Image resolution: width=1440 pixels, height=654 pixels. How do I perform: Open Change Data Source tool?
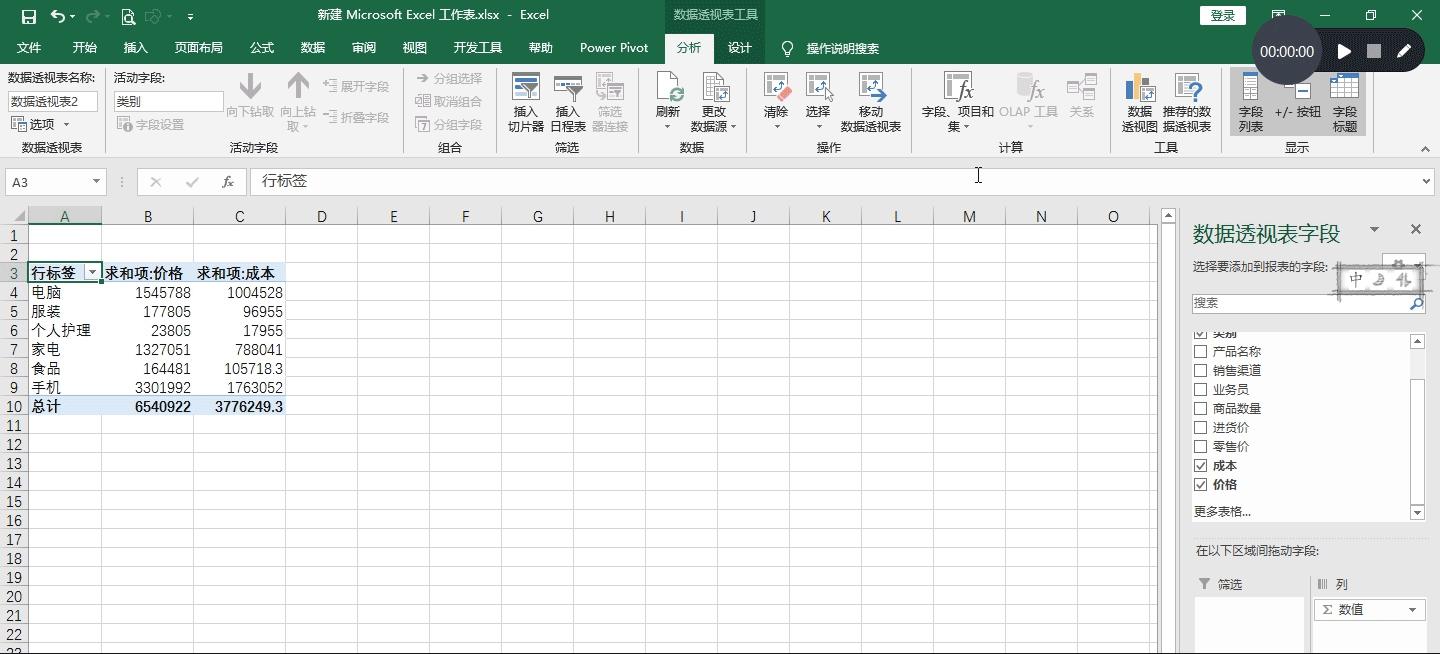[x=714, y=101]
